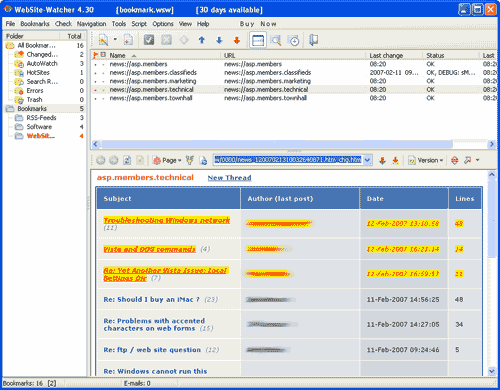Select All Bookmarks folder in tree

pyautogui.click(x=36, y=45)
